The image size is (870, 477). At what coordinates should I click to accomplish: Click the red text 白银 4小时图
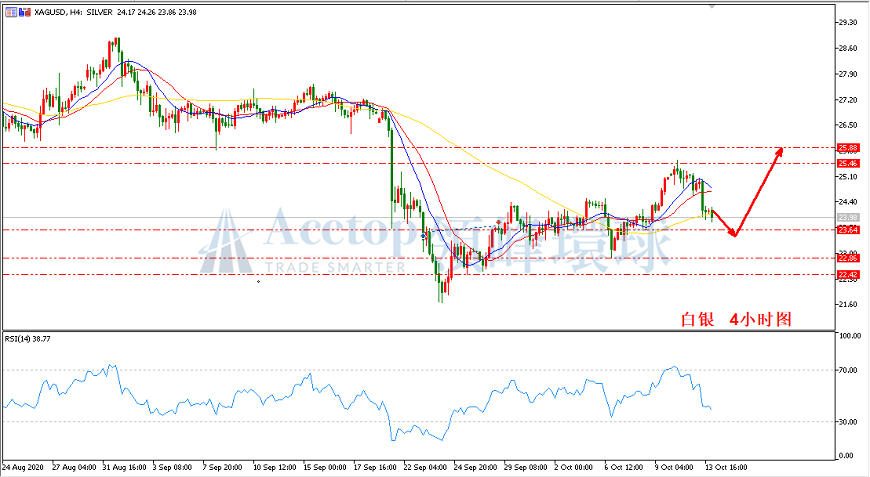(x=736, y=319)
